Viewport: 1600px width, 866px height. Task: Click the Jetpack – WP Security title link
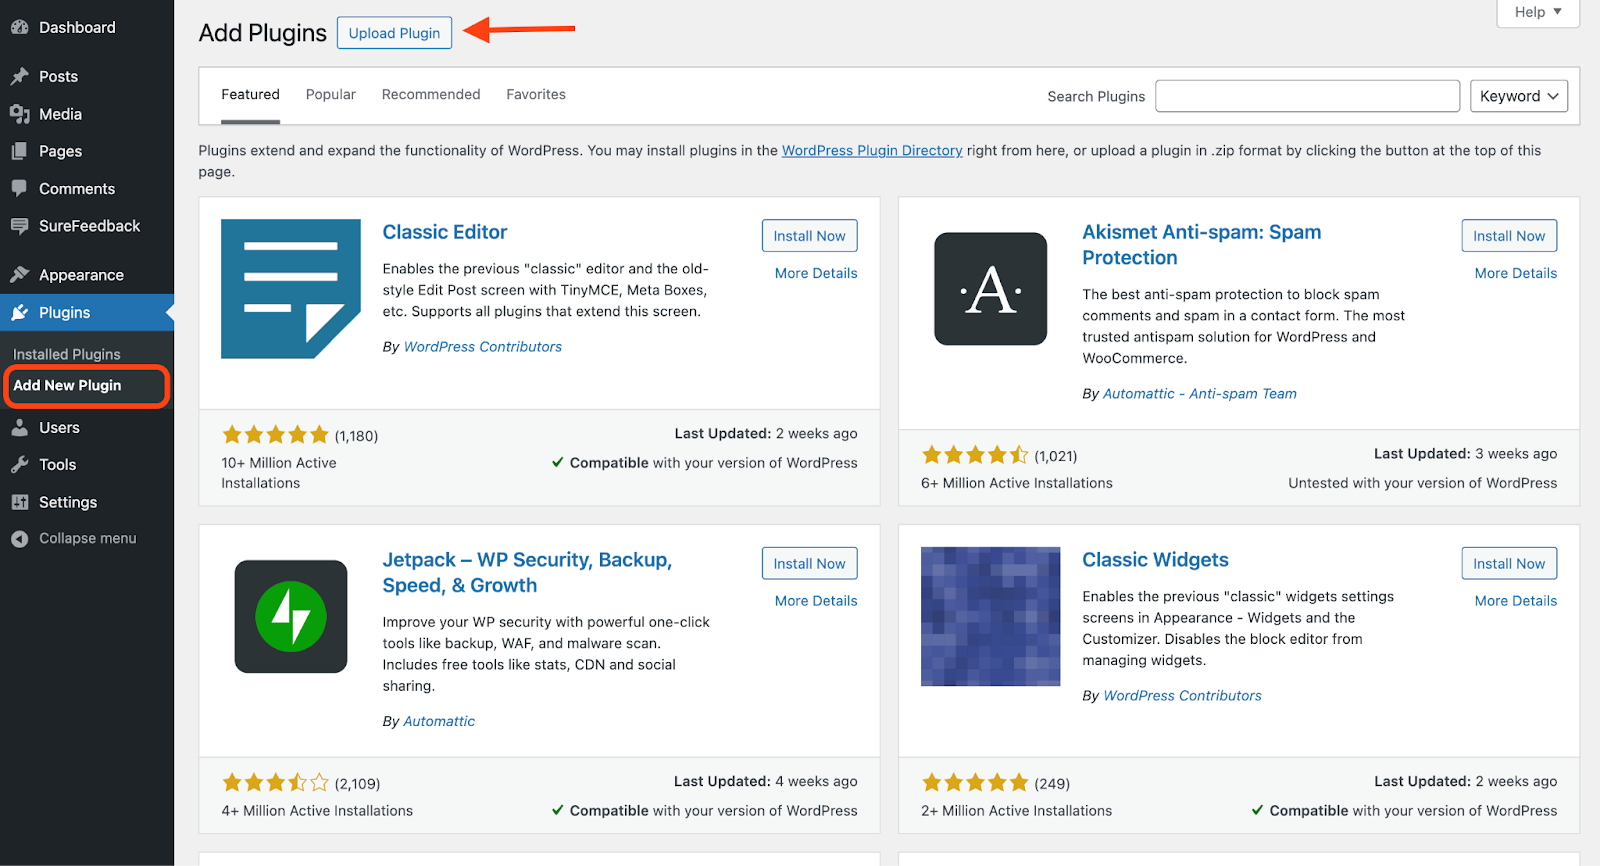click(x=527, y=573)
